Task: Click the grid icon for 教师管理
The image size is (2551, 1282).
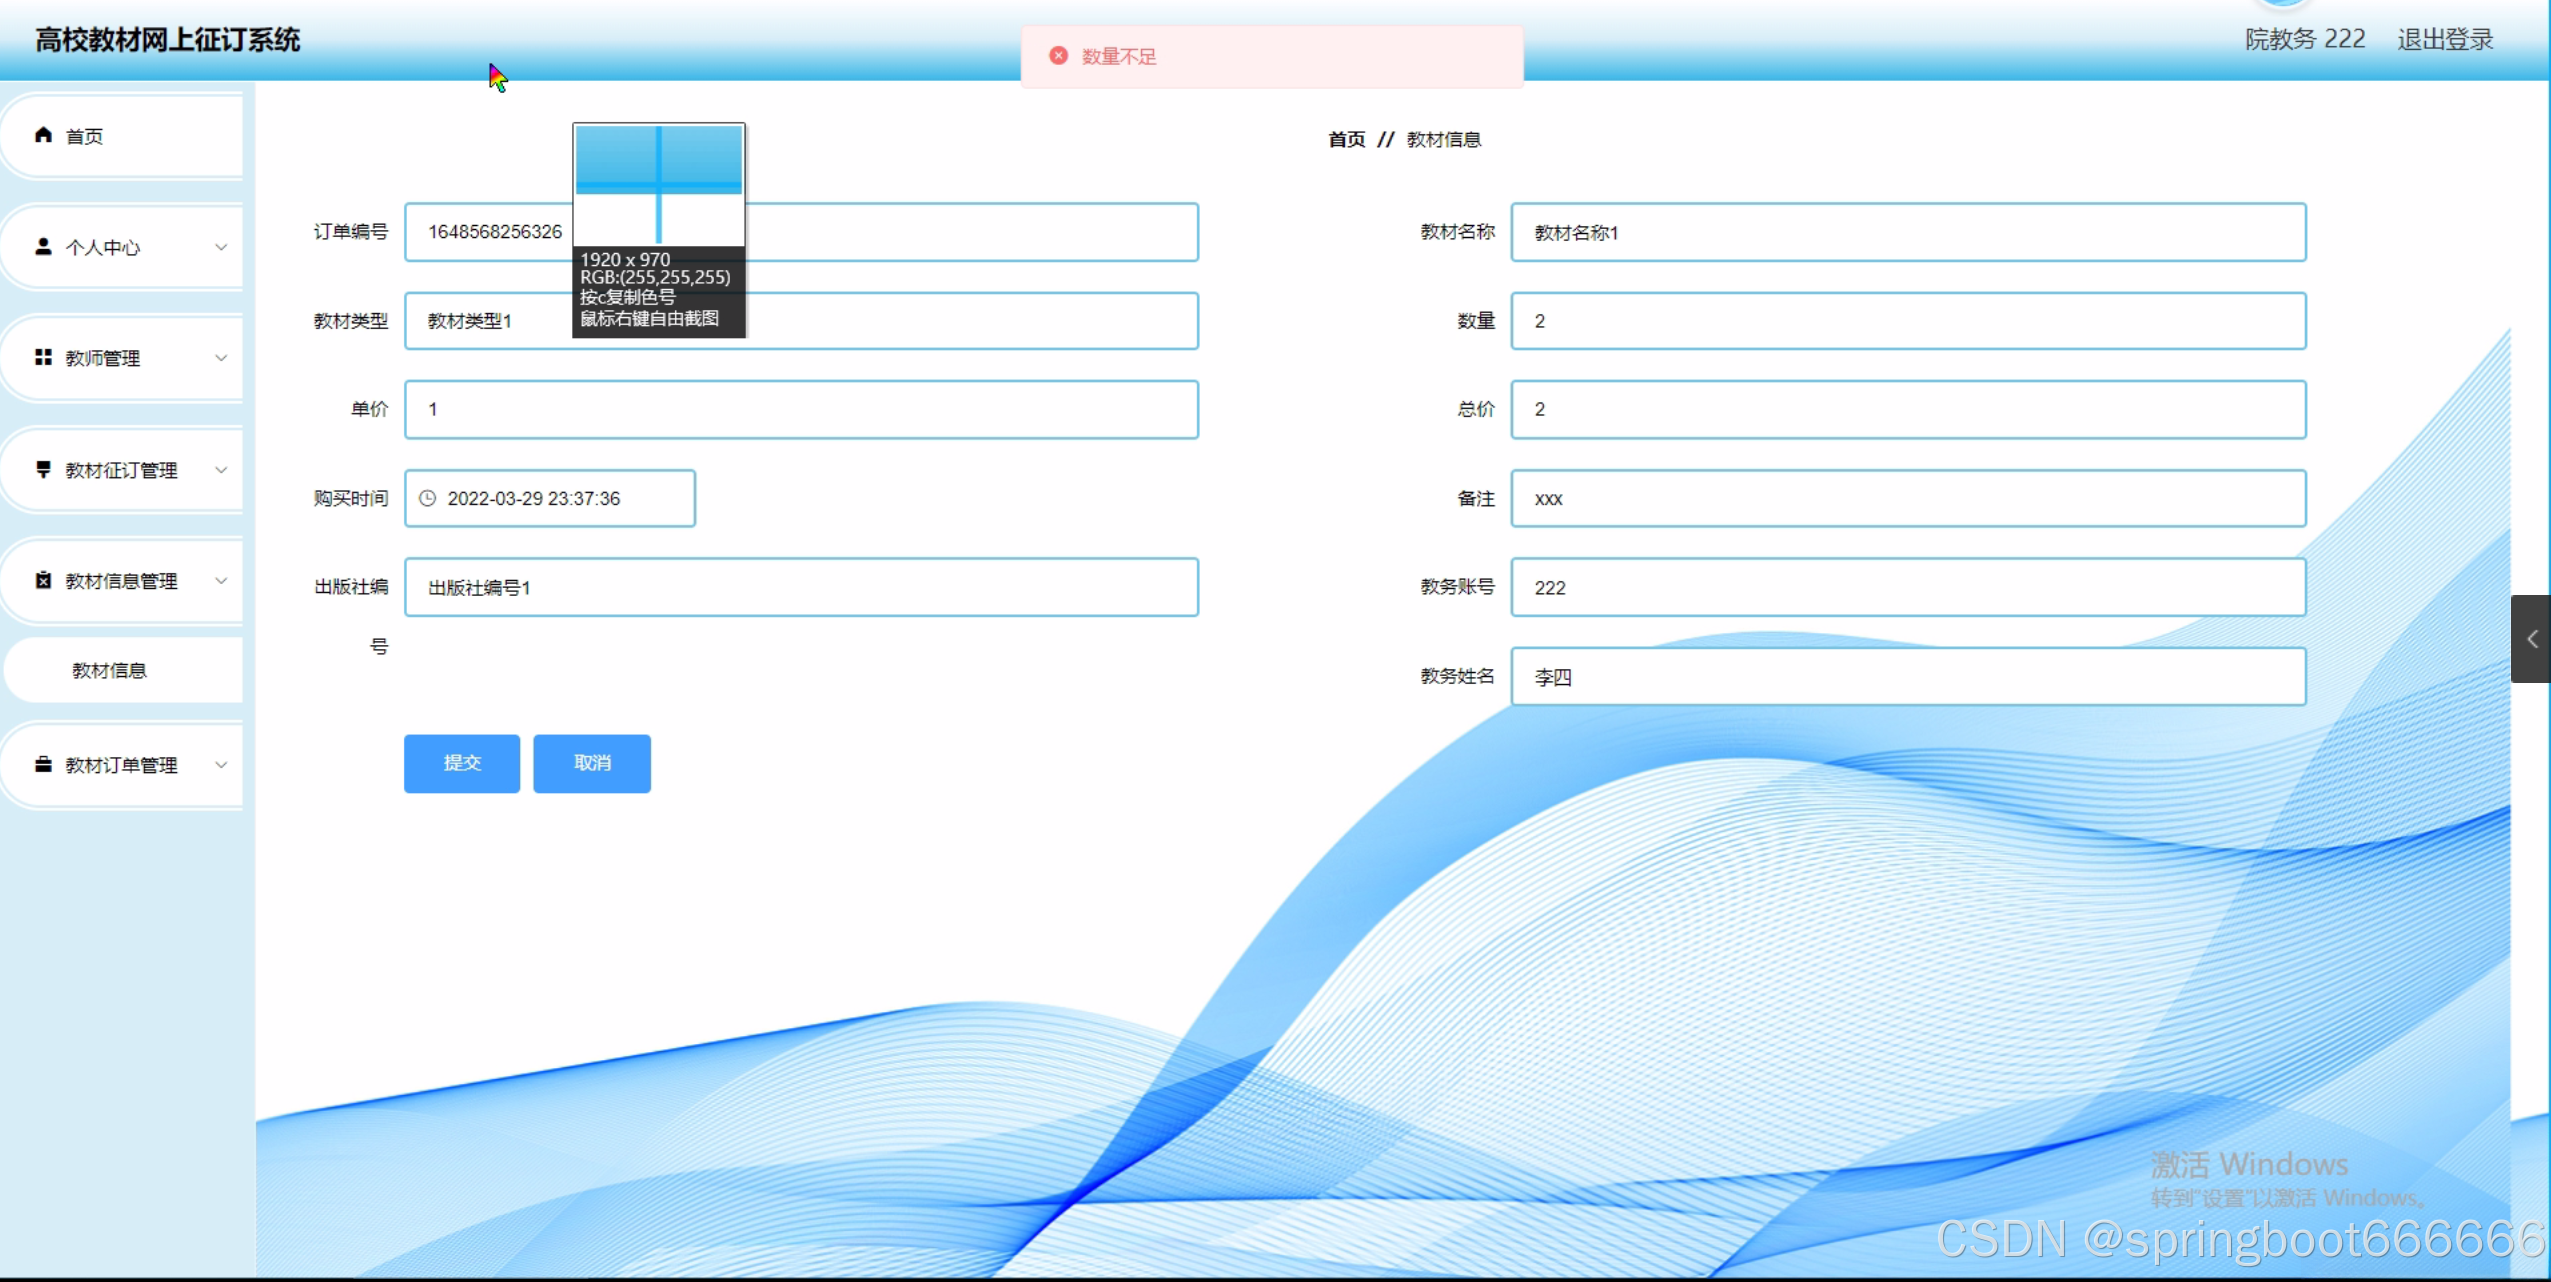Action: click(43, 357)
